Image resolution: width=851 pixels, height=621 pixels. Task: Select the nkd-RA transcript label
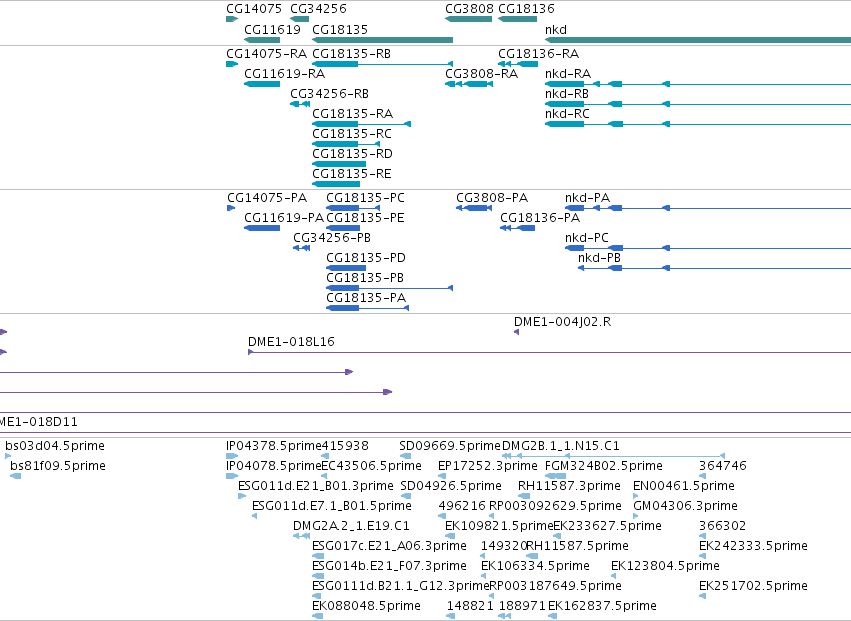pos(568,74)
